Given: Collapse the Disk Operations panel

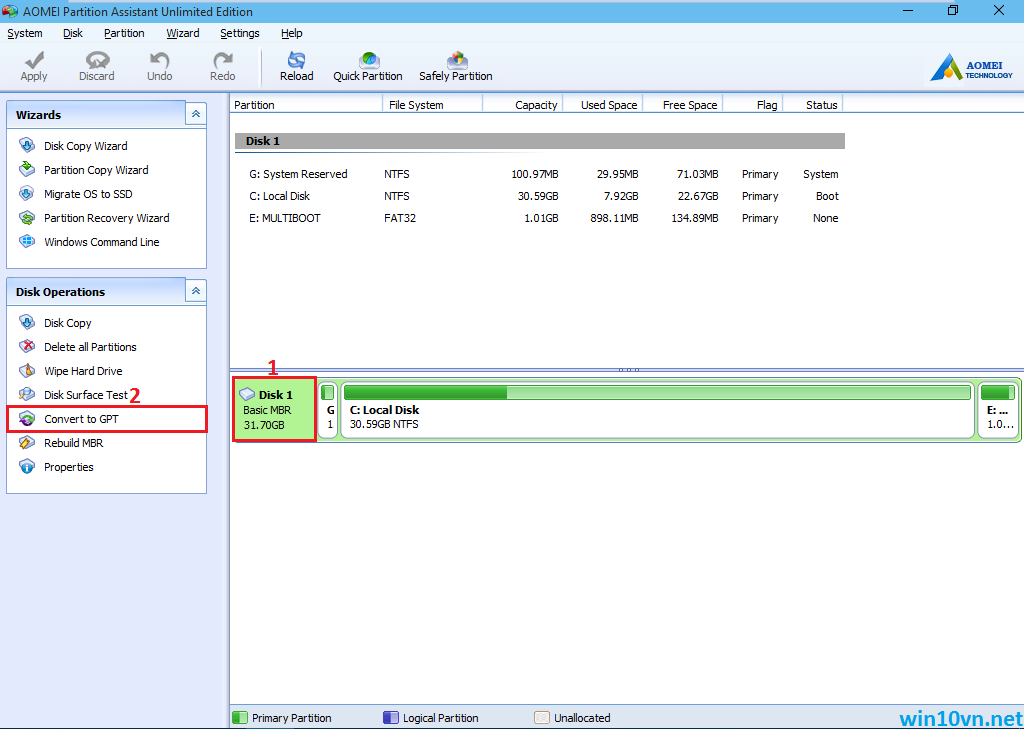Looking at the screenshot, I should click(x=195, y=291).
